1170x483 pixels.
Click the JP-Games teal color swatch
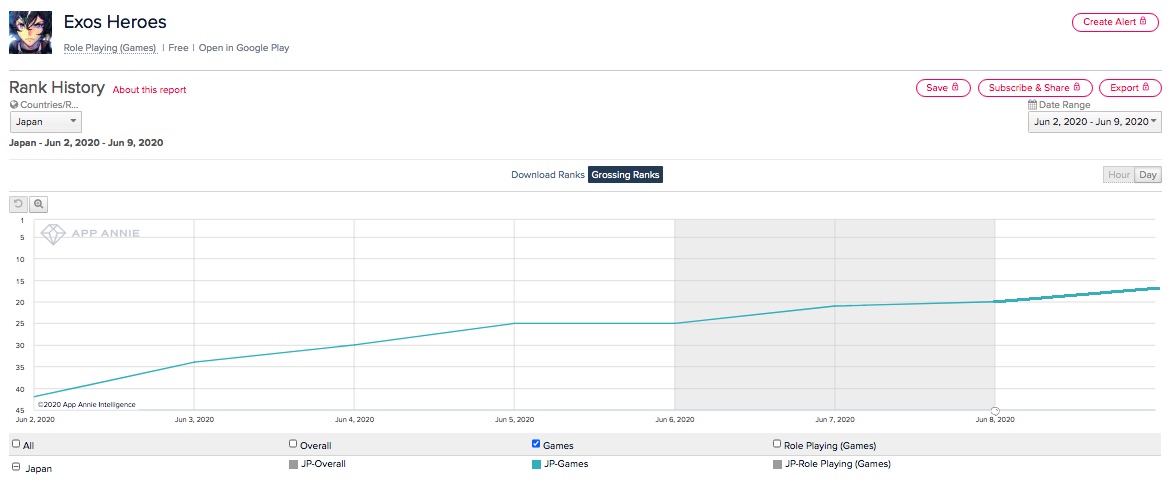(x=536, y=464)
